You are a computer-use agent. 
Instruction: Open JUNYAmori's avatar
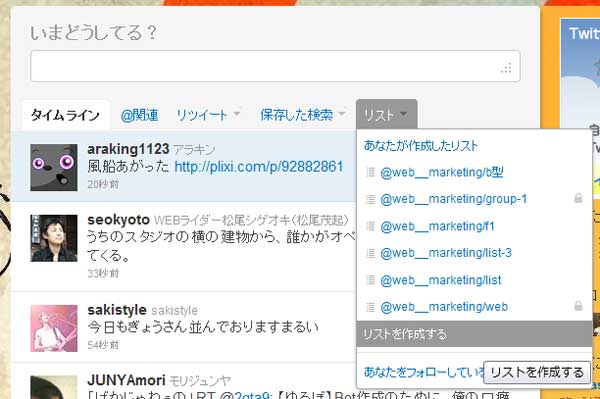[x=54, y=387]
